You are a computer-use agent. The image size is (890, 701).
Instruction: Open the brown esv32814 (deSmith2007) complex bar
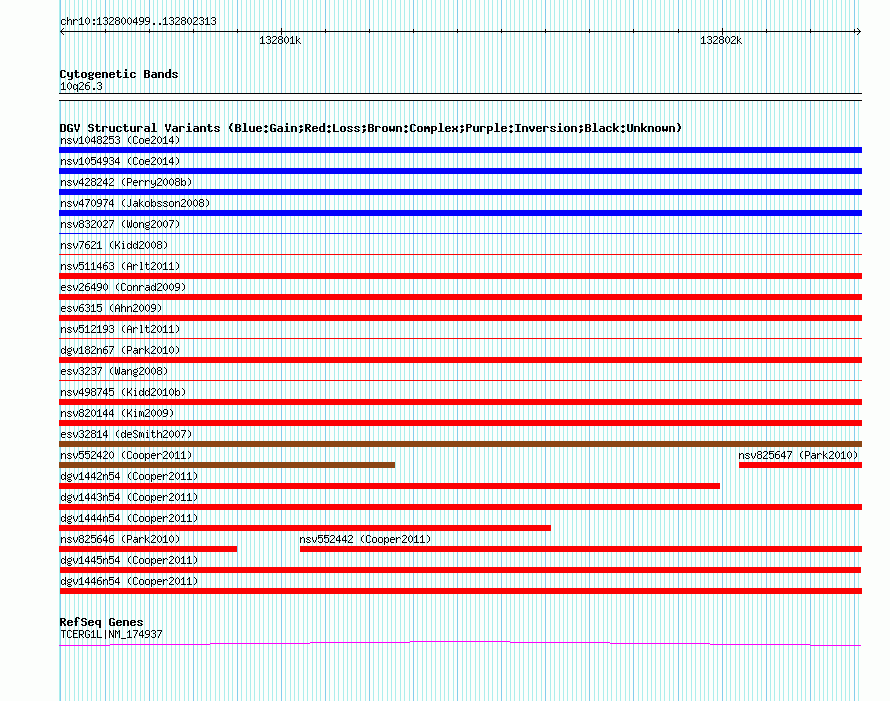tap(460, 444)
